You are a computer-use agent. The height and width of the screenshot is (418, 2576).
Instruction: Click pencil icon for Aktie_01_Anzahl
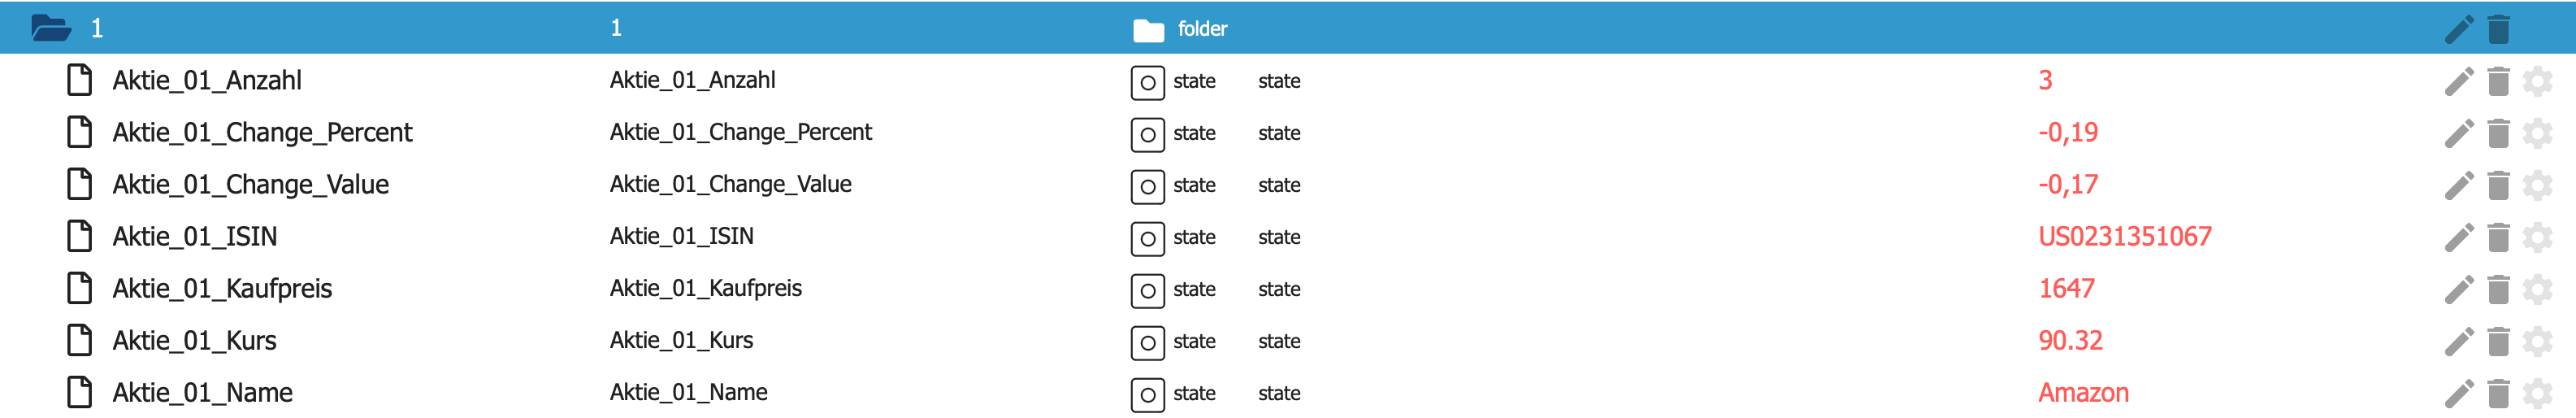[2458, 81]
